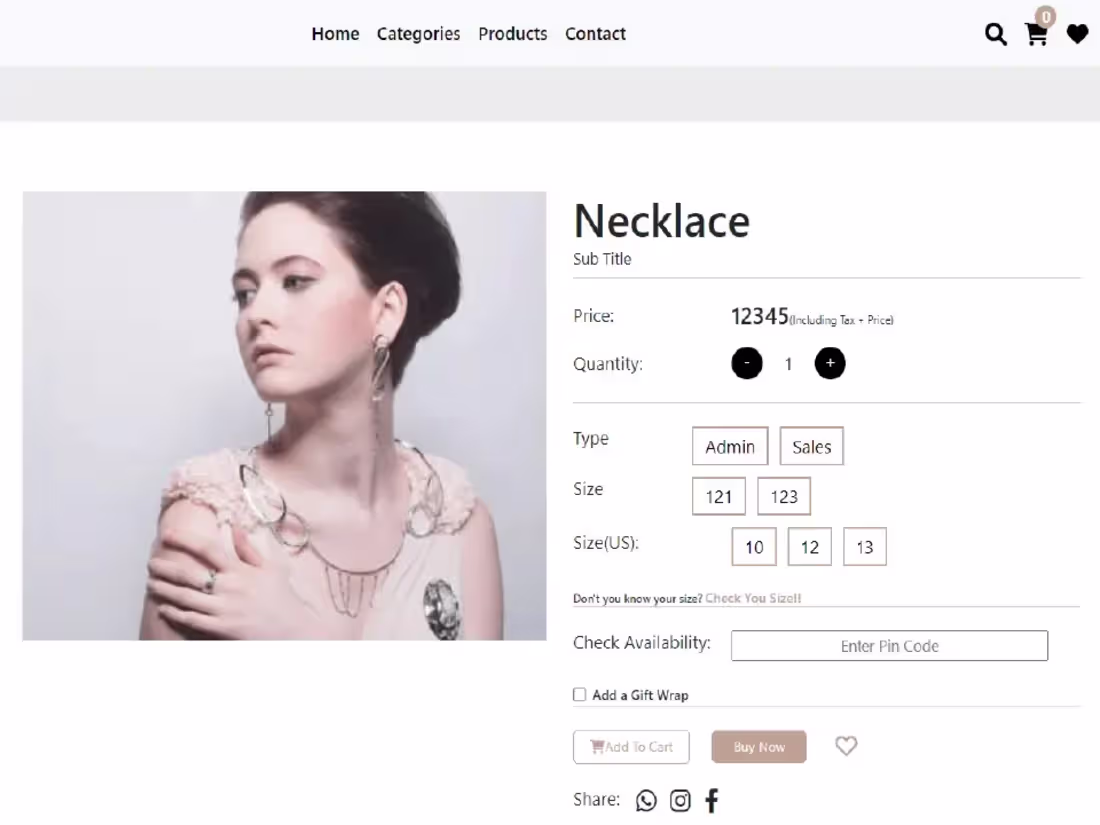The image size is (1100, 825).
Task: Click the Buy Now button
Action: pyautogui.click(x=758, y=746)
